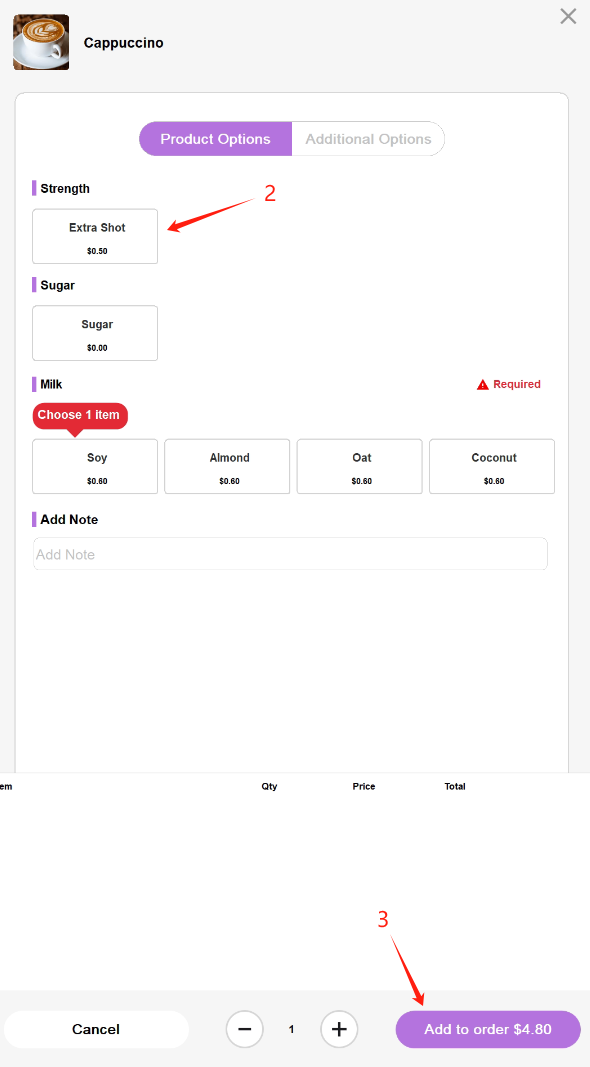Click the quantity value between steppers
Image resolution: width=590 pixels, height=1067 pixels.
click(291, 1030)
